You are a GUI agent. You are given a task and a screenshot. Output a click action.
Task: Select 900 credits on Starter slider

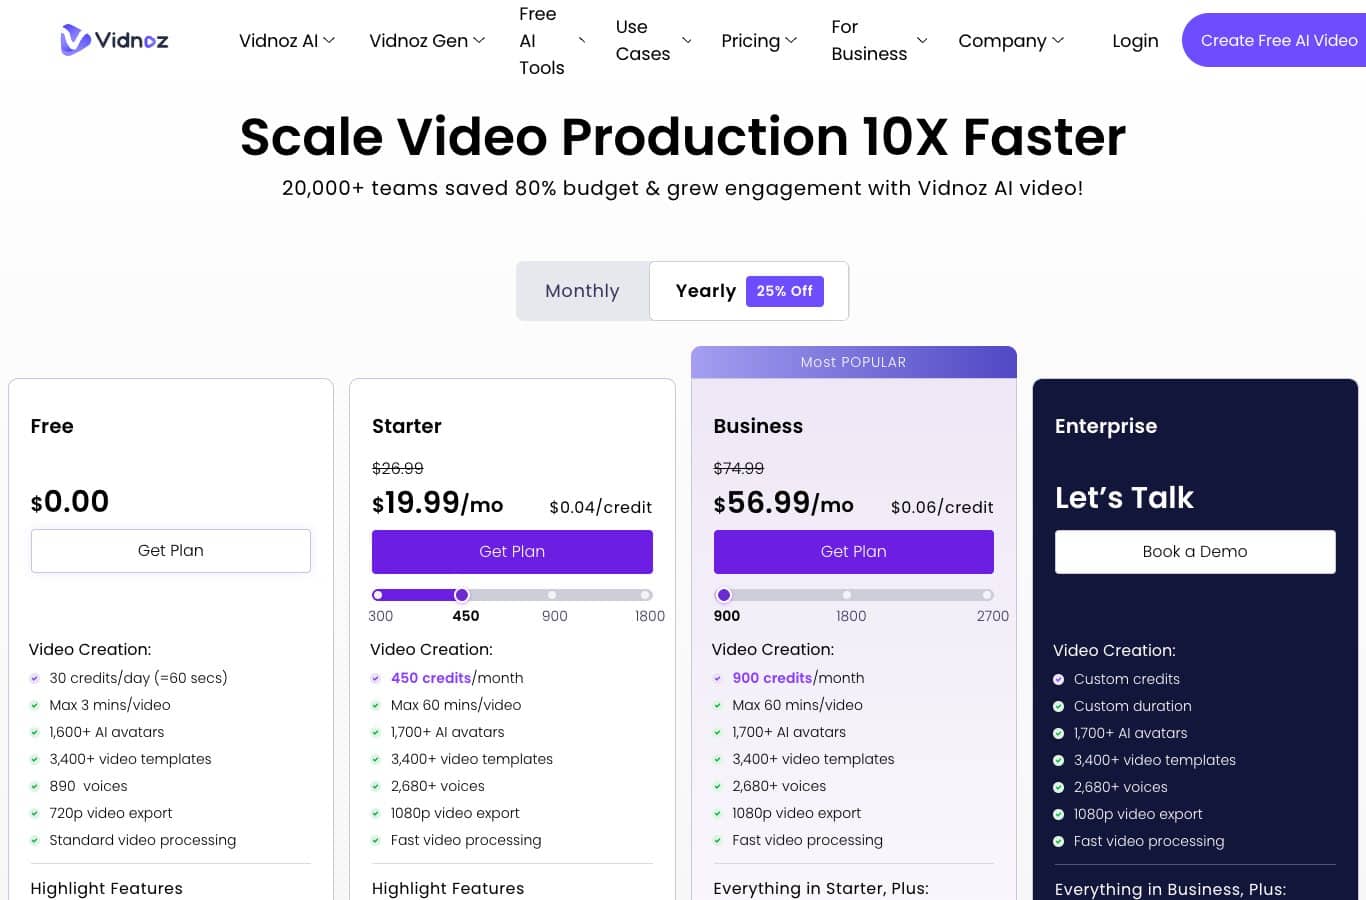[x=552, y=595]
